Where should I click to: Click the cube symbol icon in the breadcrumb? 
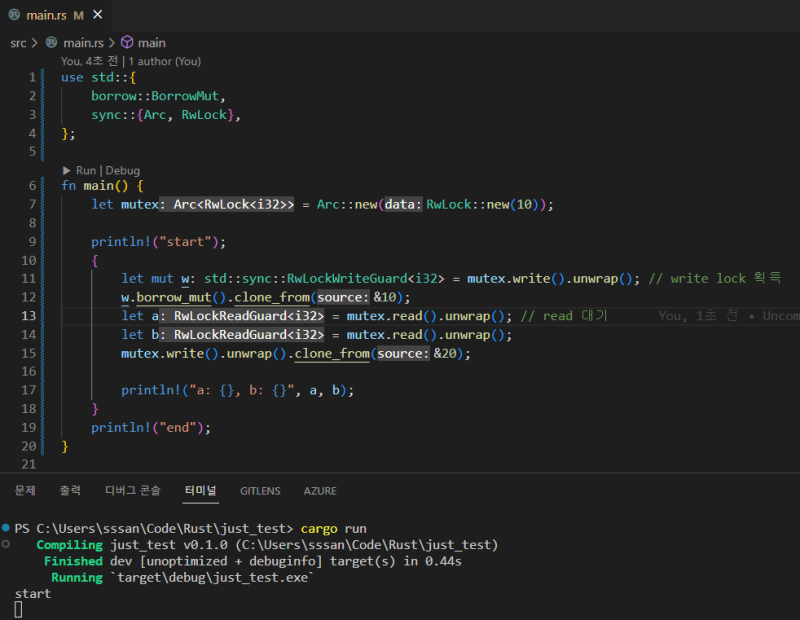click(x=127, y=43)
